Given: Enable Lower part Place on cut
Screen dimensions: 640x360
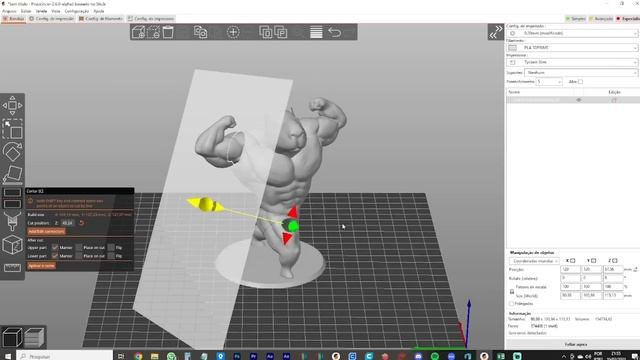Looking at the screenshot, I should click(x=79, y=256).
